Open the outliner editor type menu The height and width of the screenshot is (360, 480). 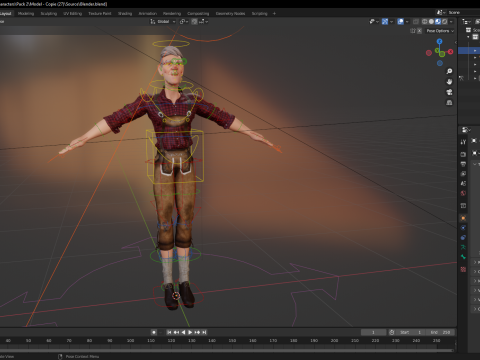click(x=466, y=22)
